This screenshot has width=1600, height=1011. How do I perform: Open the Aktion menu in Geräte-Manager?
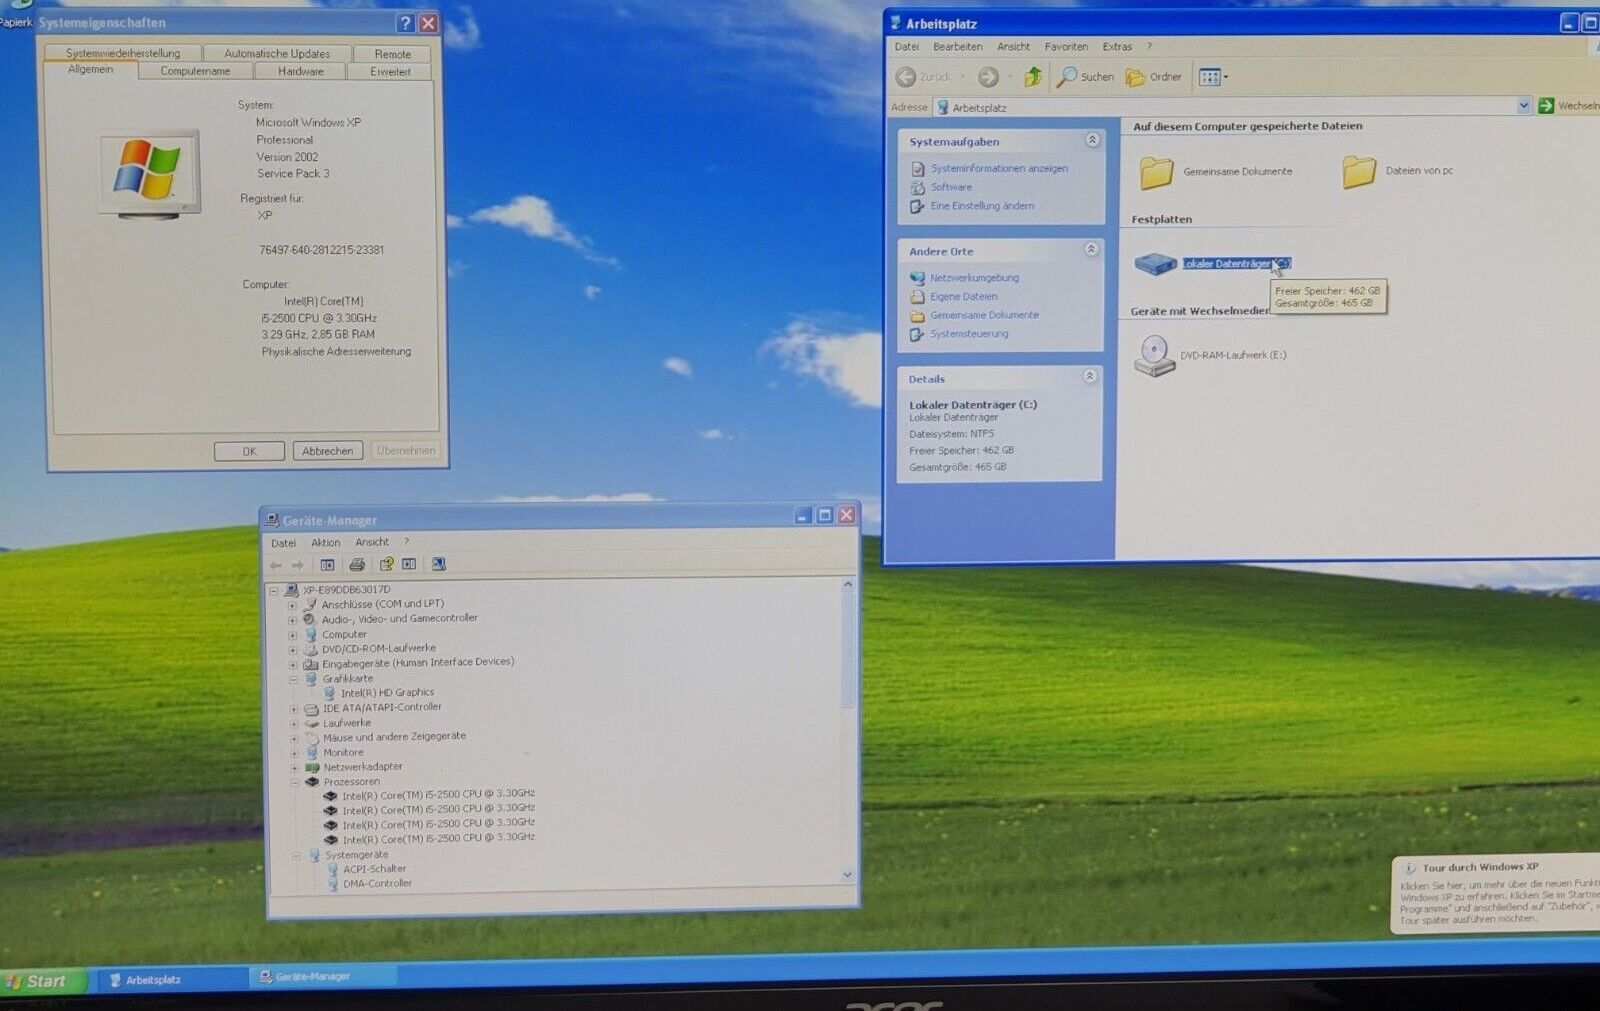point(325,543)
